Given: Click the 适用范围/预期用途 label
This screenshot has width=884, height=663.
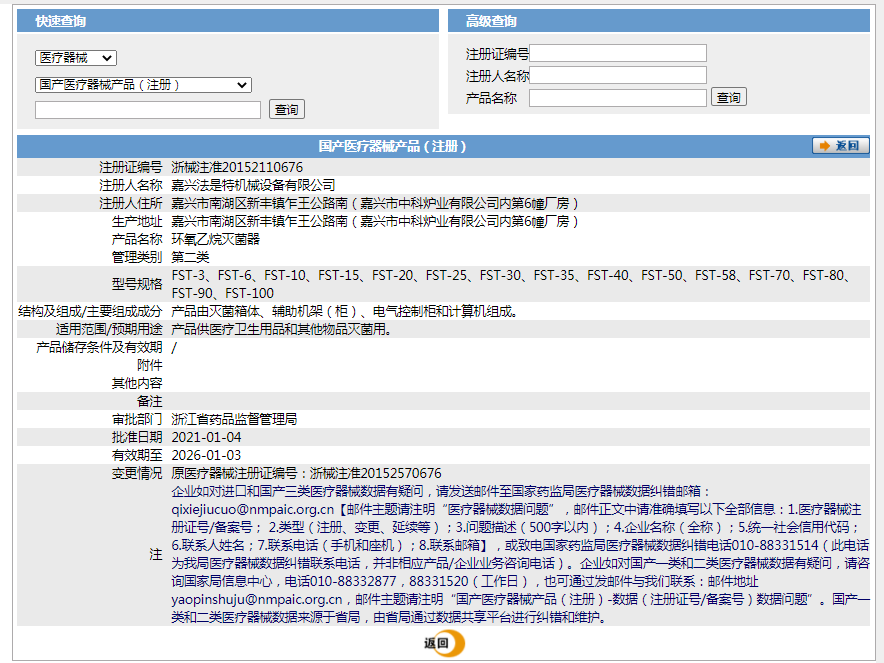Looking at the screenshot, I should pyautogui.click(x=109, y=329).
